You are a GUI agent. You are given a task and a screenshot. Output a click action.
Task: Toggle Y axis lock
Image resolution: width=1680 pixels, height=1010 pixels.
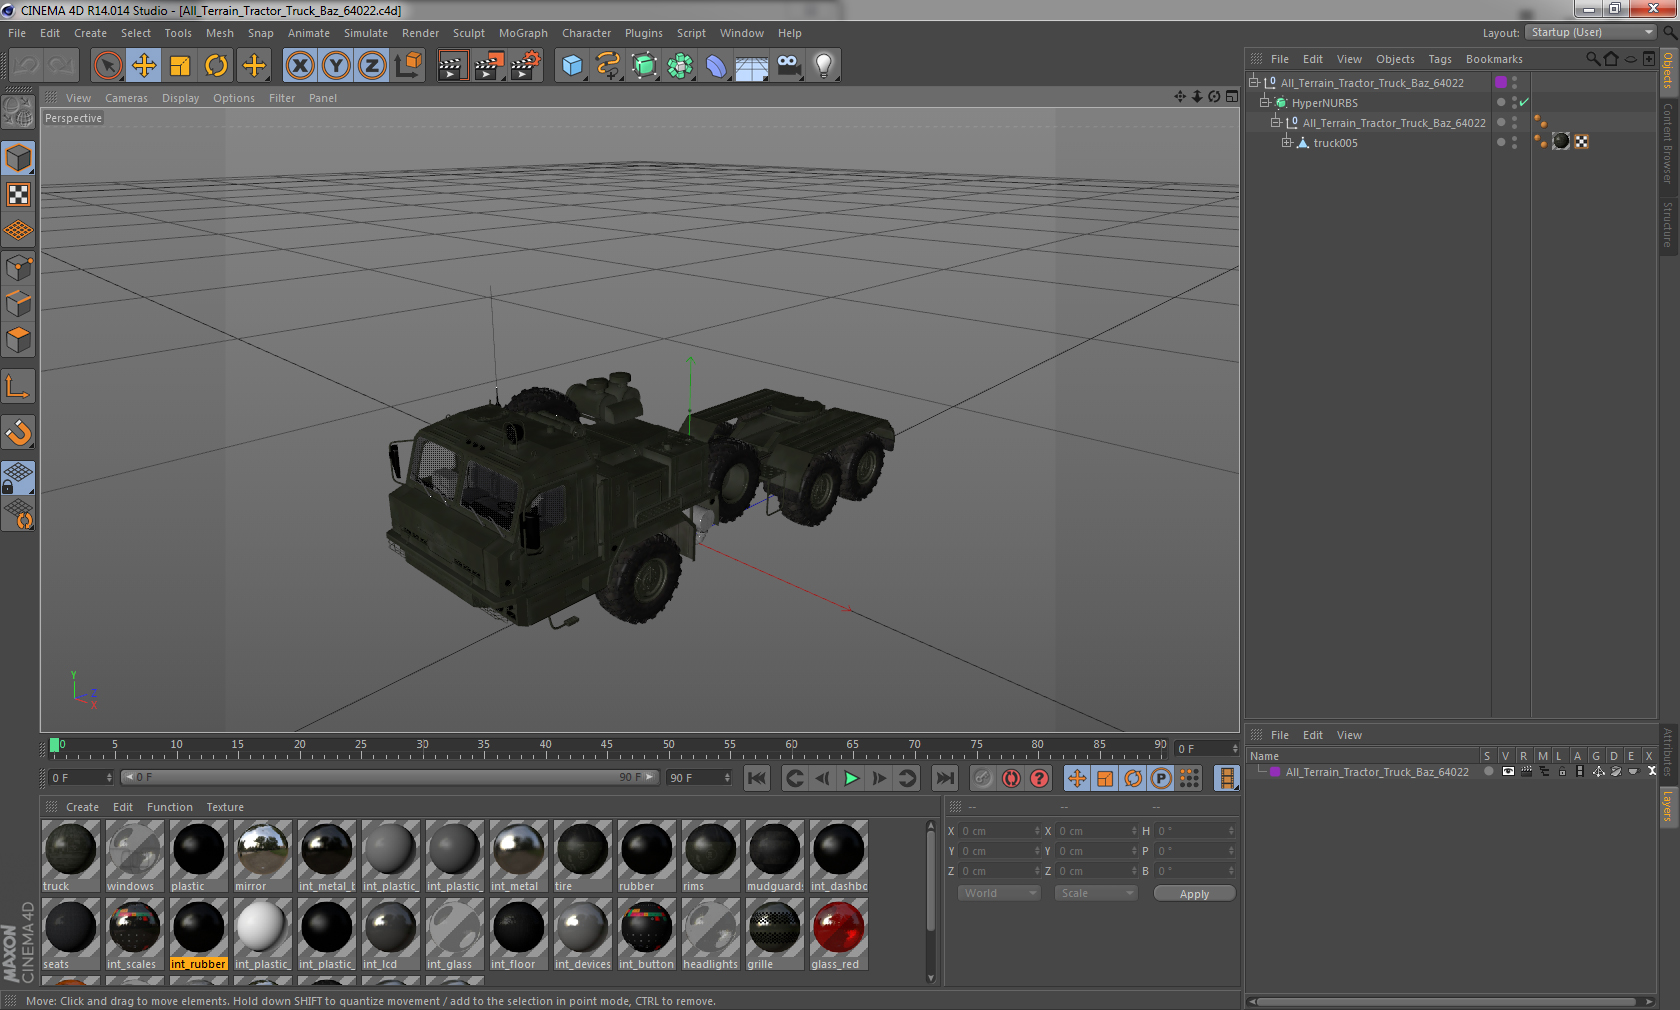(336, 66)
